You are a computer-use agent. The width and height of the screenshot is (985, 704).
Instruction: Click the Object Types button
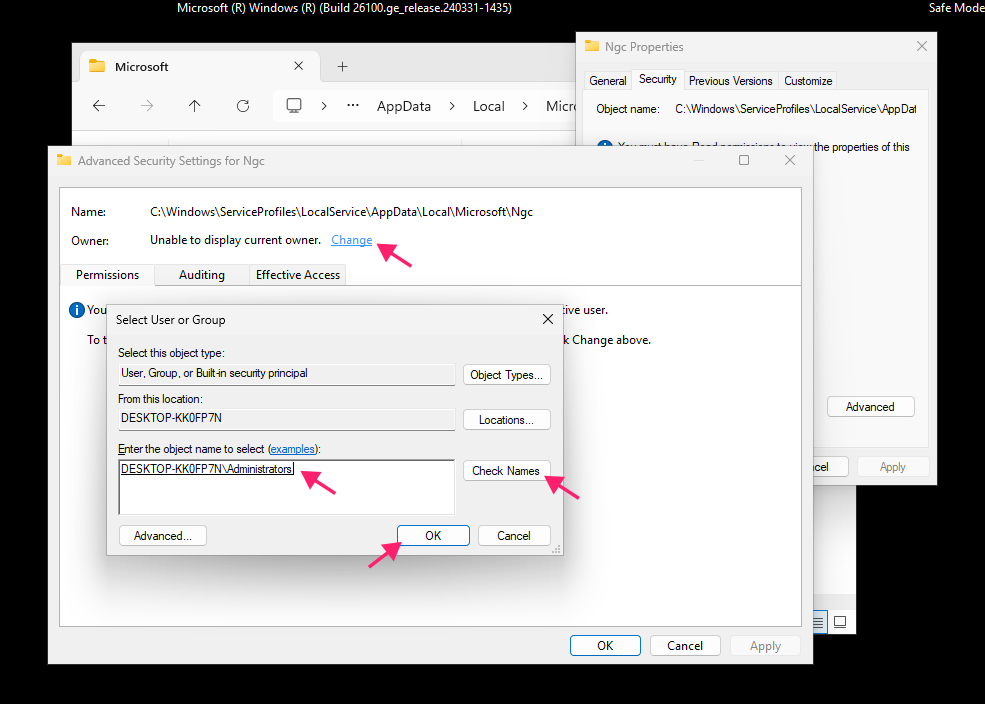pyautogui.click(x=506, y=375)
